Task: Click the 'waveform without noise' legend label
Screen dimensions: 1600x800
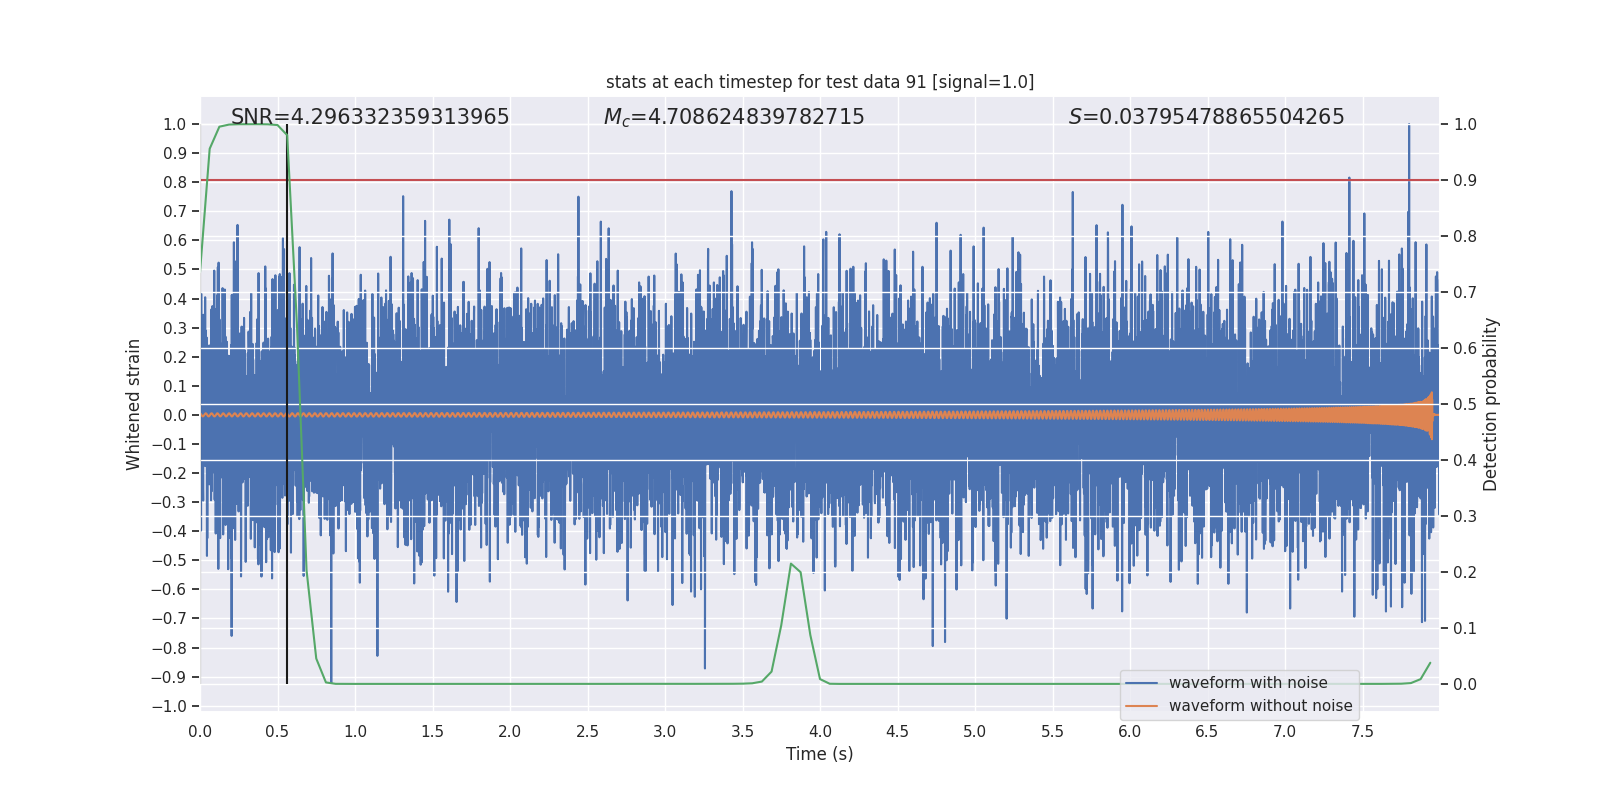Action: pyautogui.click(x=1260, y=706)
